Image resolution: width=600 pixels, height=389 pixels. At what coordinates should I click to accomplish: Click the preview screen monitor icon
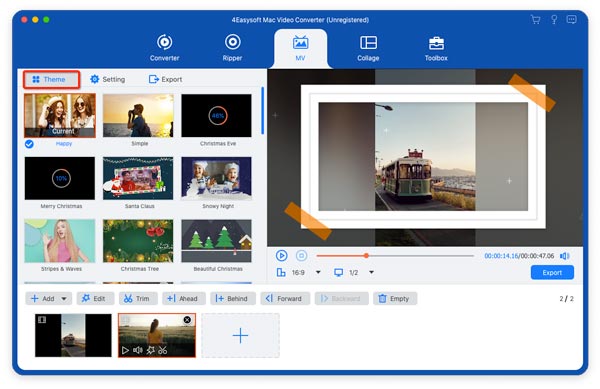click(x=338, y=272)
